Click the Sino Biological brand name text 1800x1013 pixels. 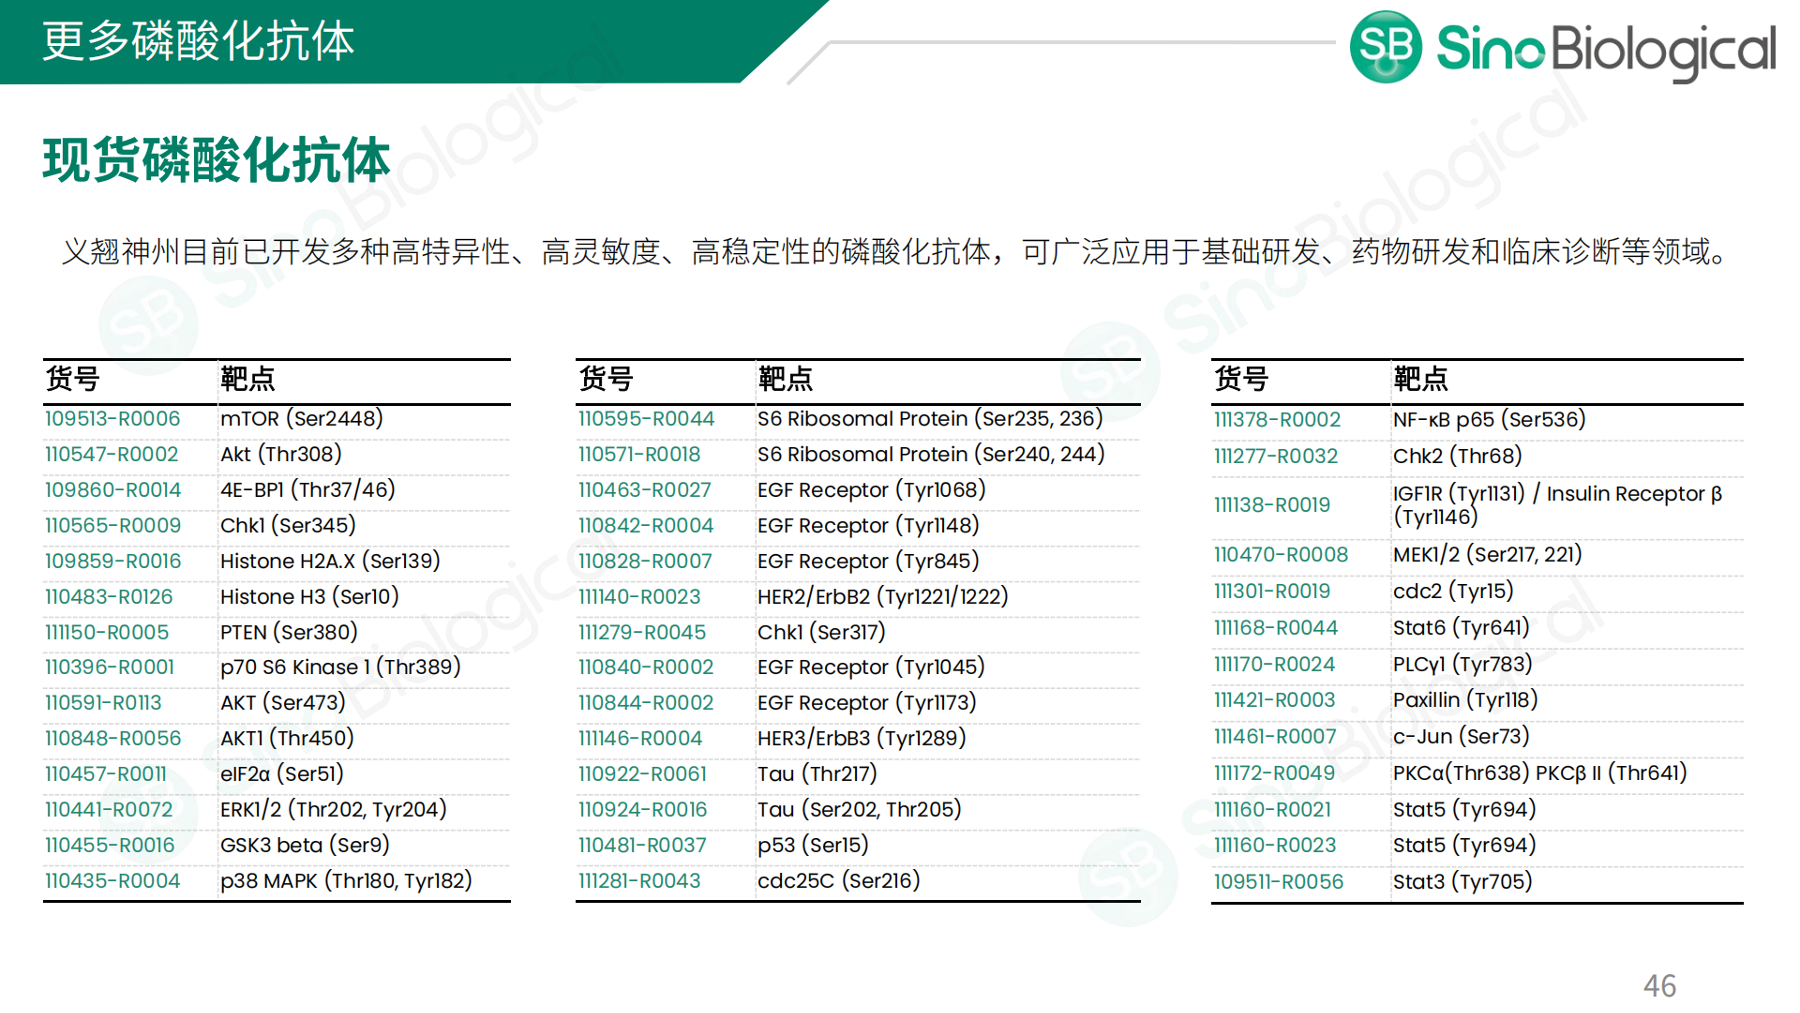1606,50
